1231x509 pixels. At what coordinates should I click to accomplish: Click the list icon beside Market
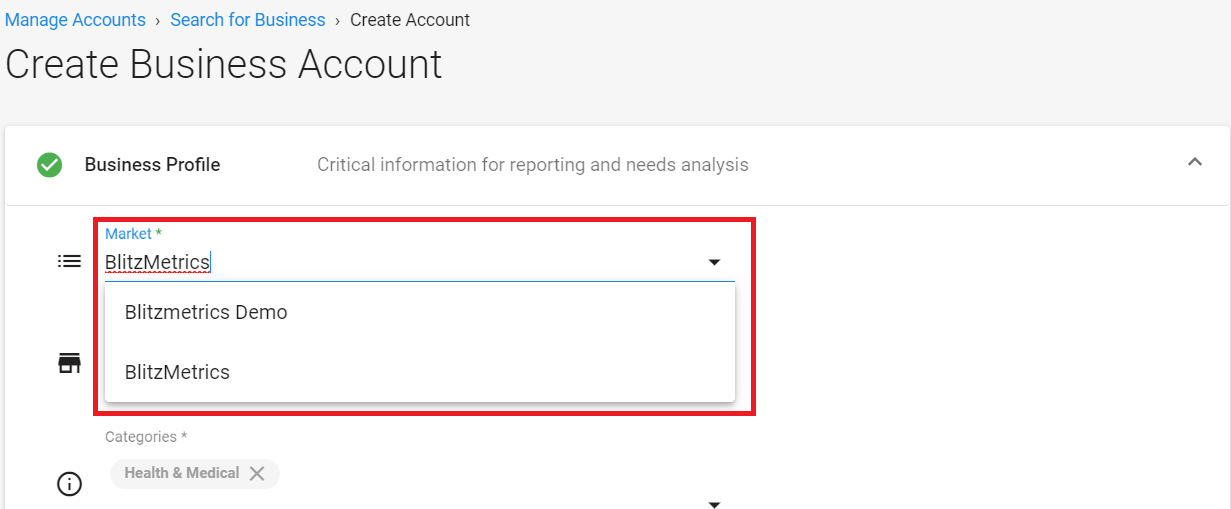[69, 261]
